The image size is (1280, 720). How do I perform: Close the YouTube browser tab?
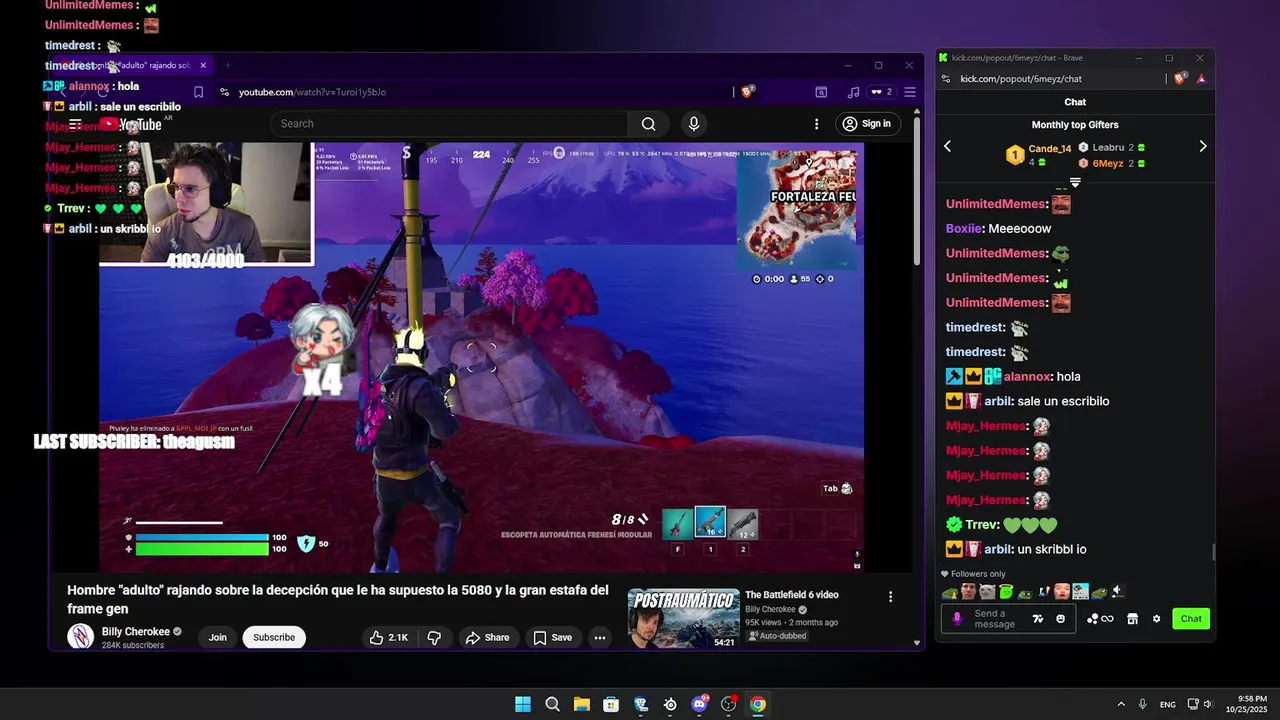tap(203, 65)
